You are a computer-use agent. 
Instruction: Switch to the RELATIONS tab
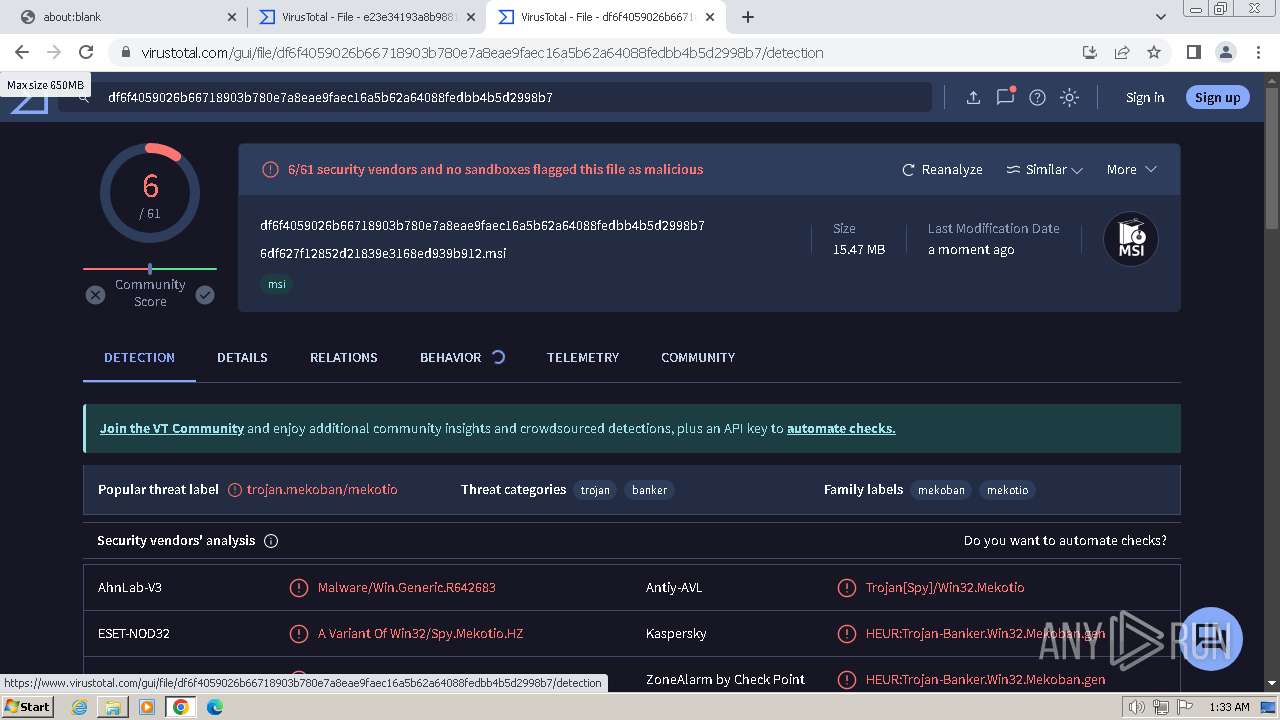point(343,357)
